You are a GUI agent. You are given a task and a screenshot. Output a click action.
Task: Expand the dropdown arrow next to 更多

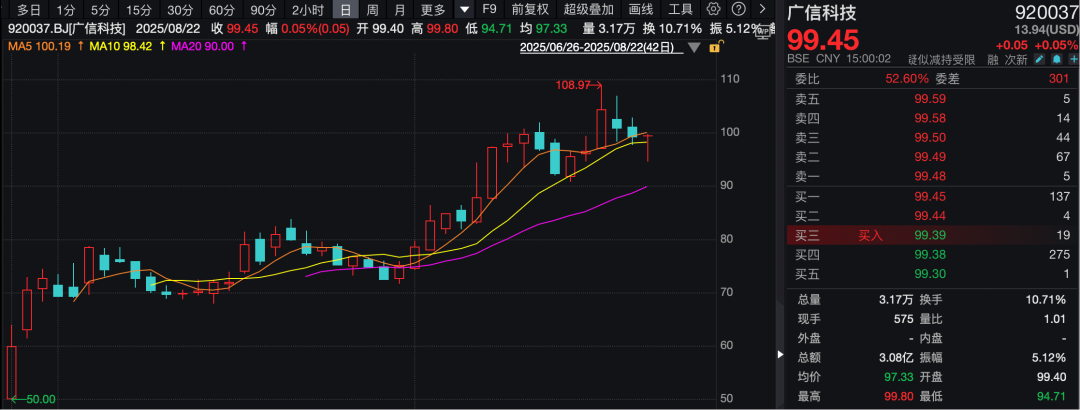[463, 9]
